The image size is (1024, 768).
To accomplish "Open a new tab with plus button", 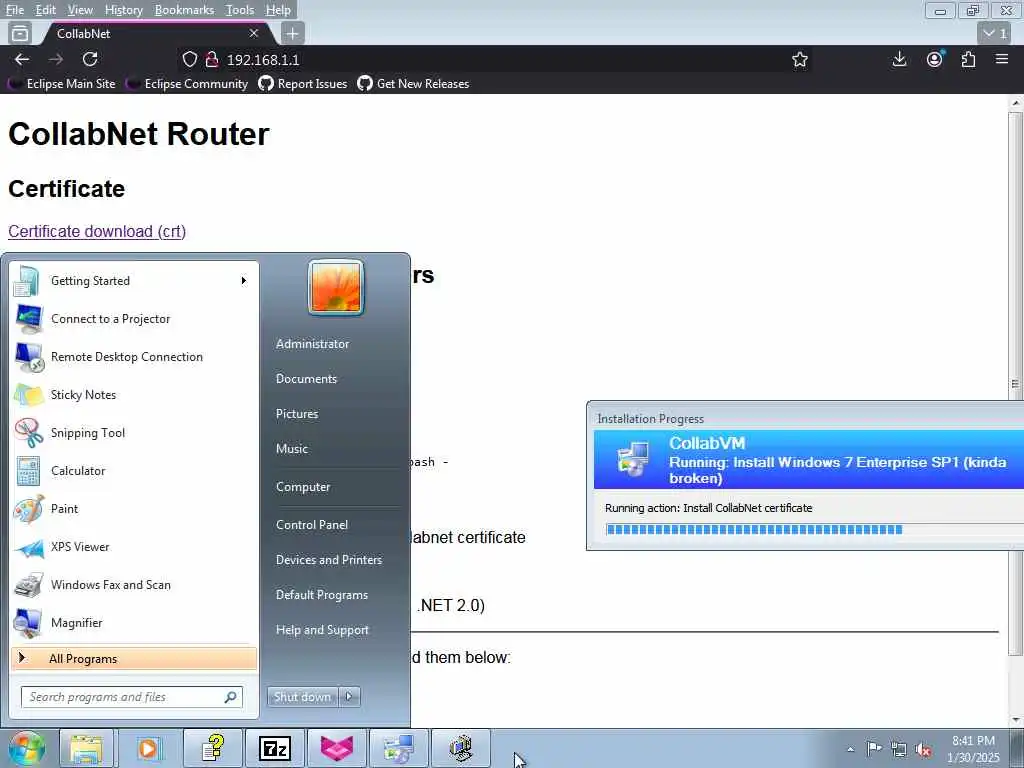I will click(293, 33).
